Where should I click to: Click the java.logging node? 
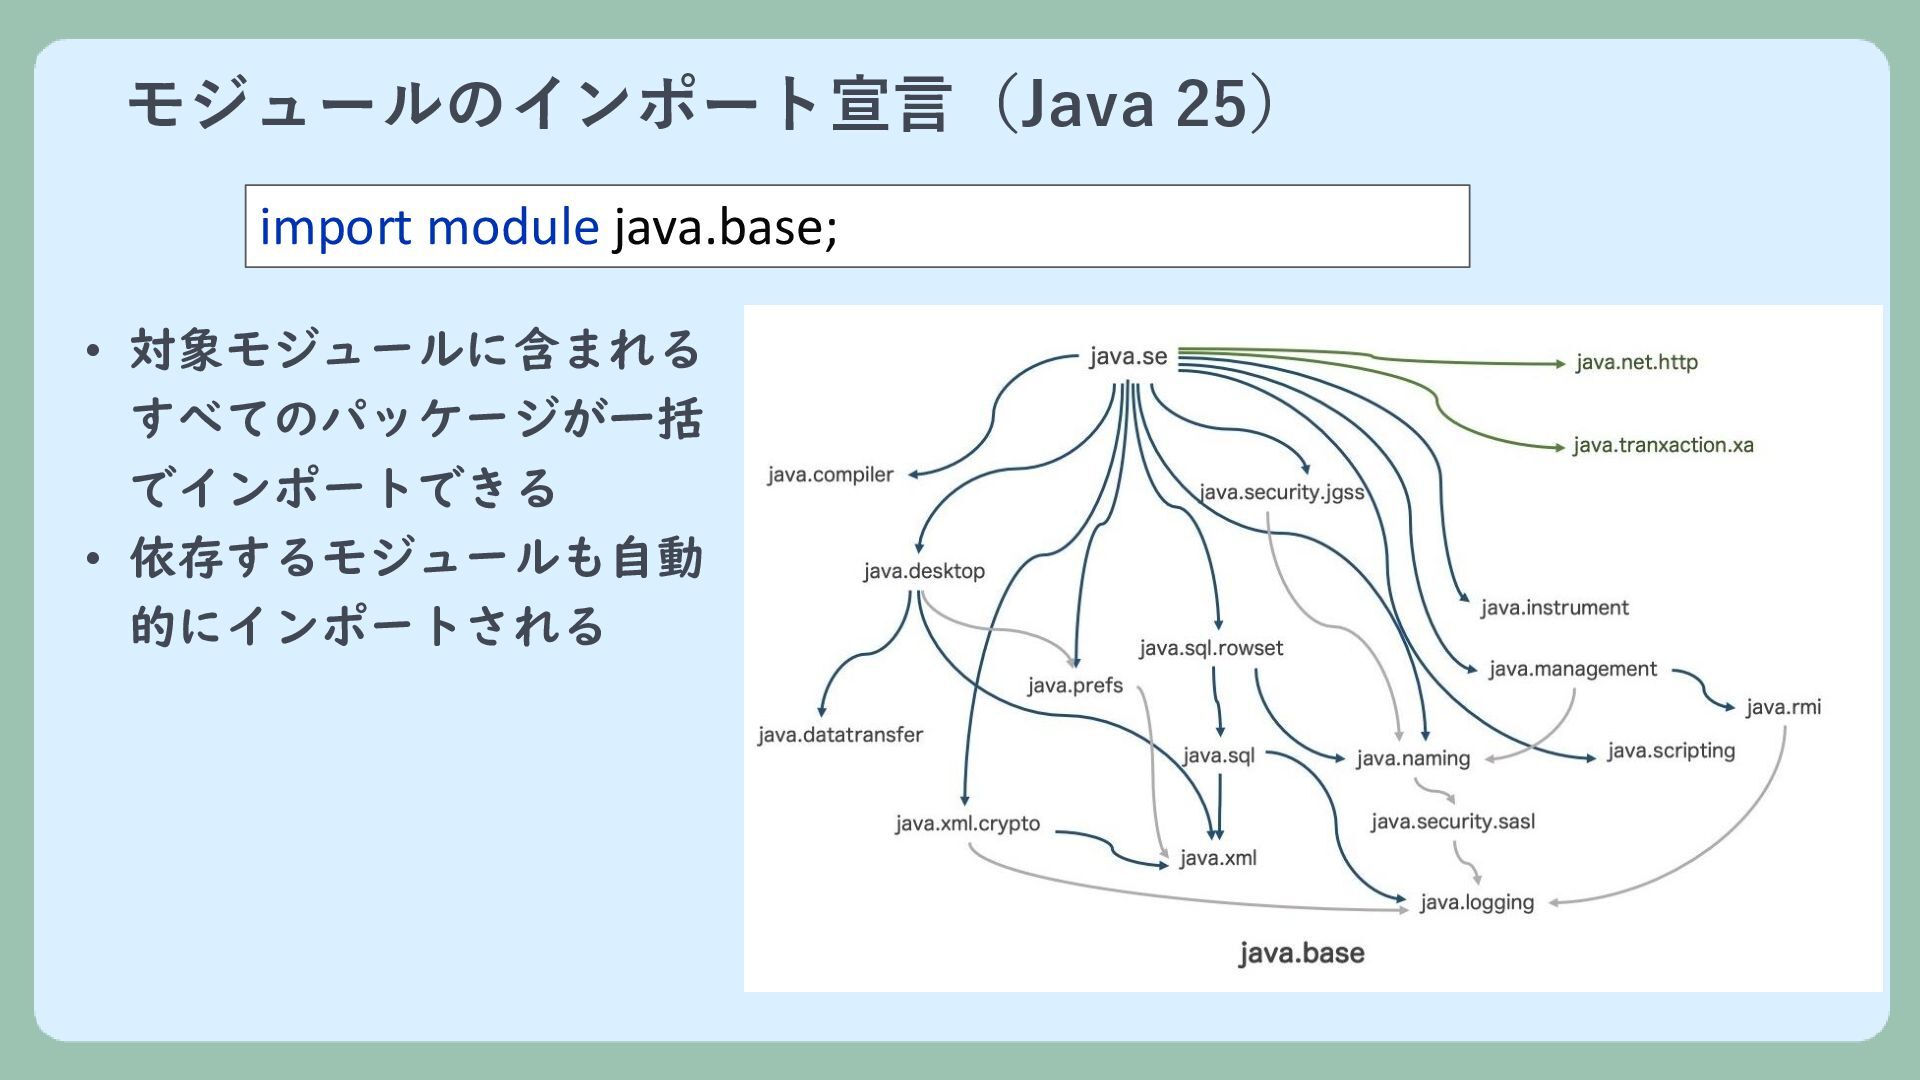click(x=1476, y=902)
